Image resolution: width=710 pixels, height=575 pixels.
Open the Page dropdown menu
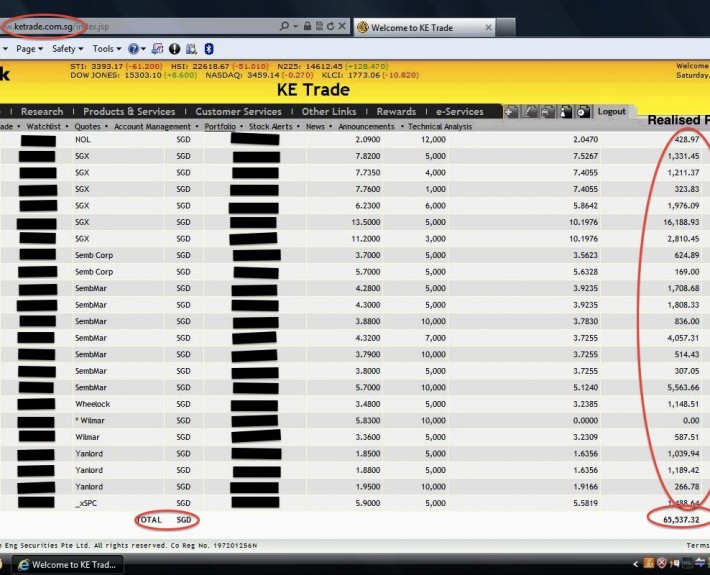pos(29,48)
